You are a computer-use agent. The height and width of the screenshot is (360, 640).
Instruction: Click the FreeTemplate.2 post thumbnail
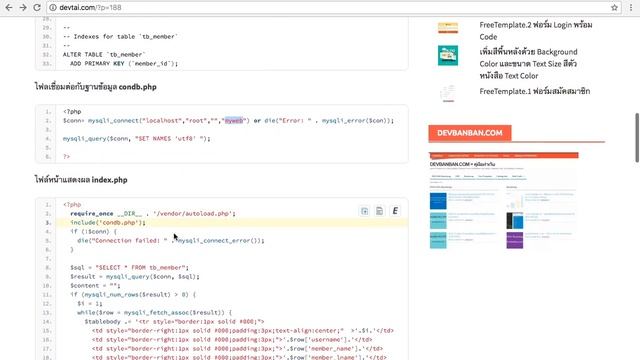pyautogui.click(x=448, y=28)
